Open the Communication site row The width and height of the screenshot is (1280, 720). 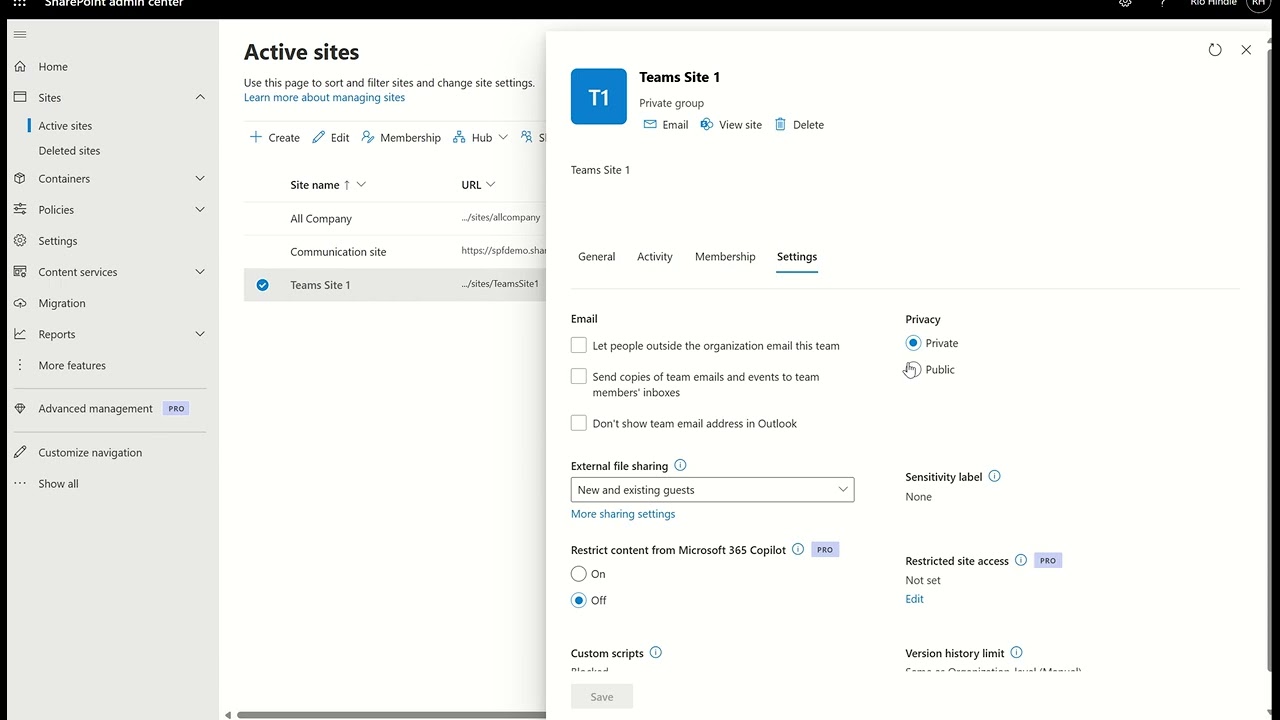(395, 251)
